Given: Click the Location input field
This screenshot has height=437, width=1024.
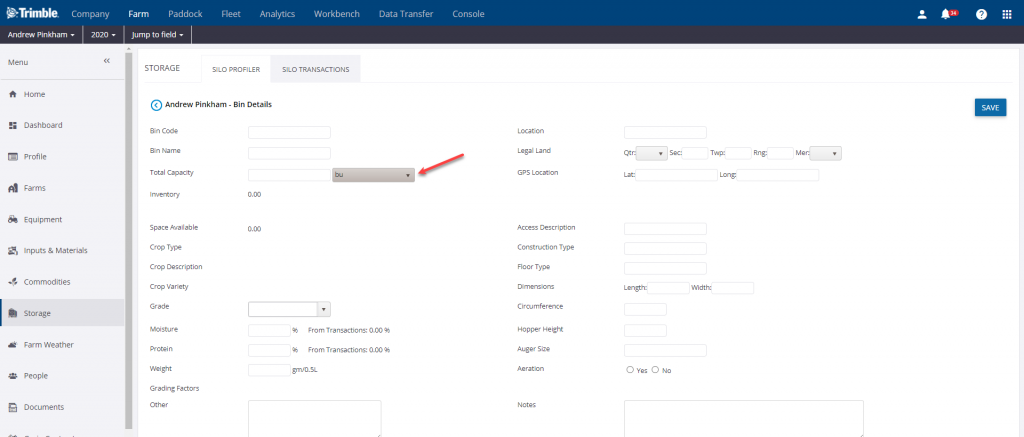Looking at the screenshot, I should (x=665, y=133).
